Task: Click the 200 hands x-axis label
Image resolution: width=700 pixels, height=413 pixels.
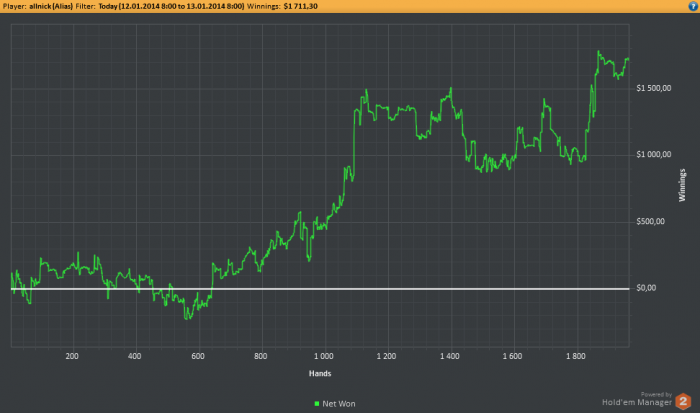Action: coord(72,356)
